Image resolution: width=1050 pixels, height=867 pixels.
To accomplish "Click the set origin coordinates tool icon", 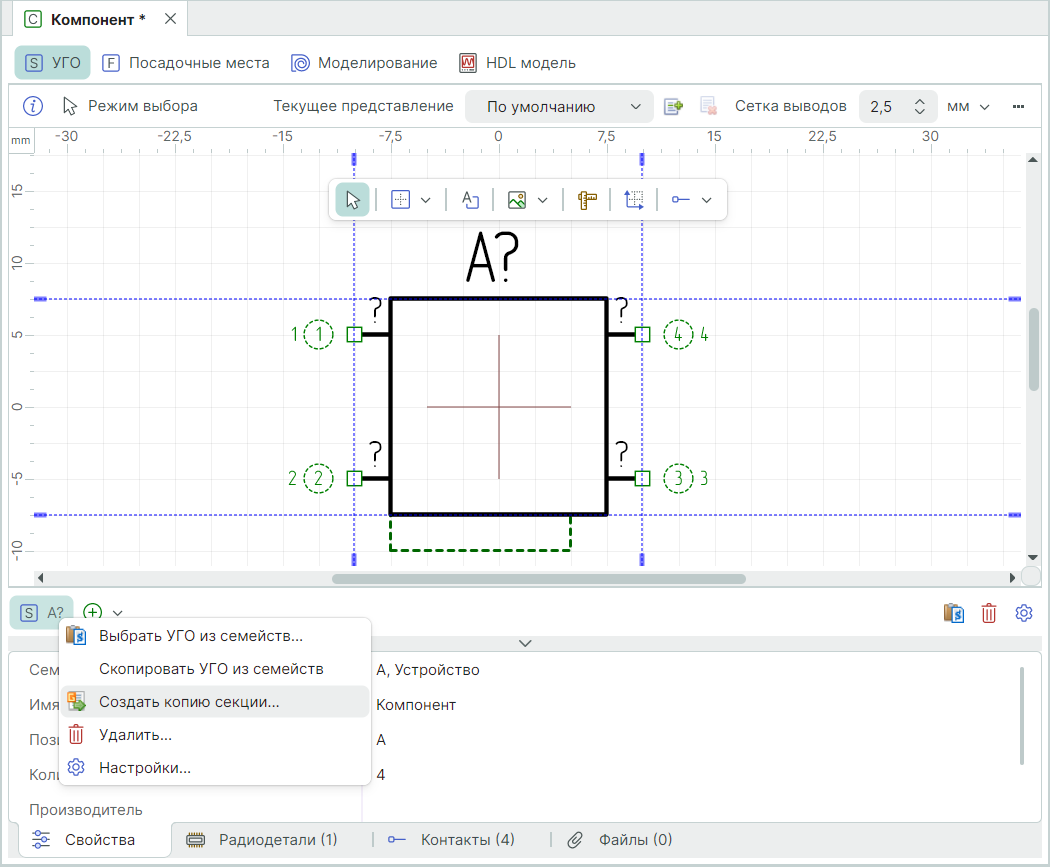I will 634,200.
